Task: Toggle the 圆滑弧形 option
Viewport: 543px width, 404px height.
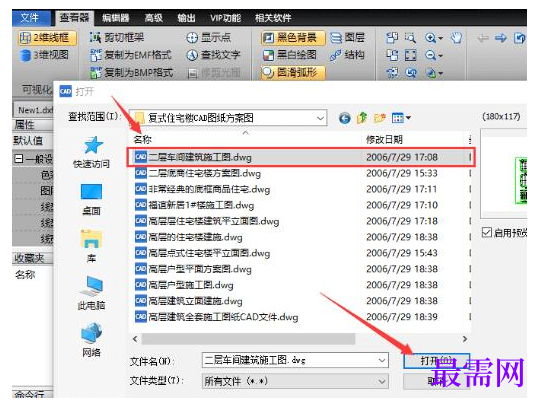Action: 293,73
